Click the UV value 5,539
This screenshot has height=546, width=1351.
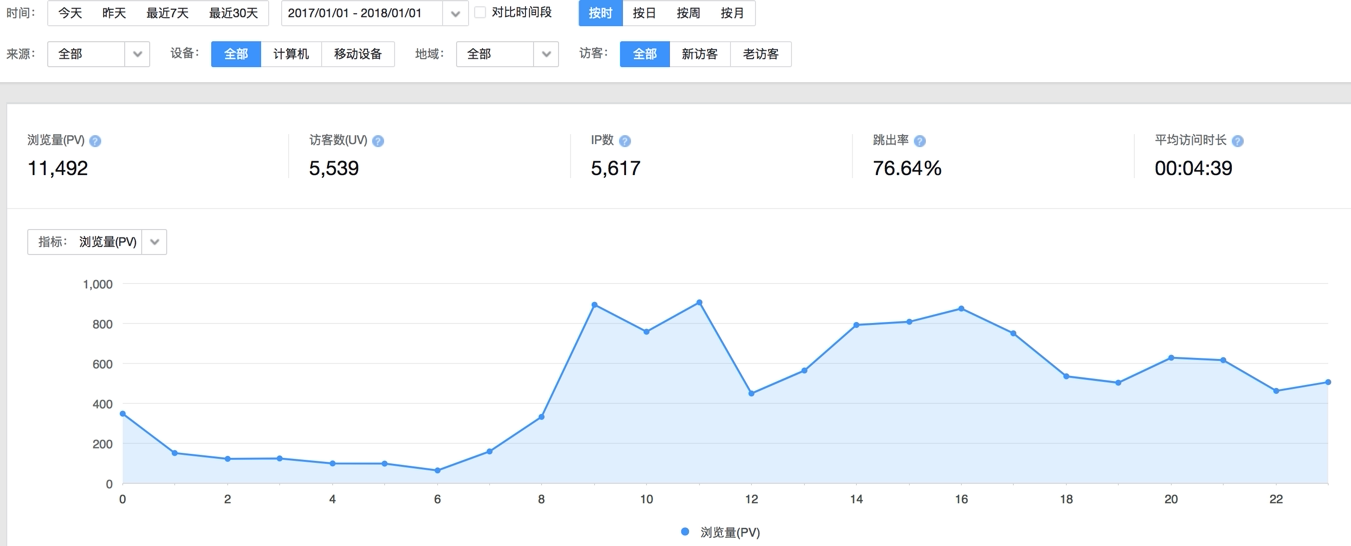334,168
